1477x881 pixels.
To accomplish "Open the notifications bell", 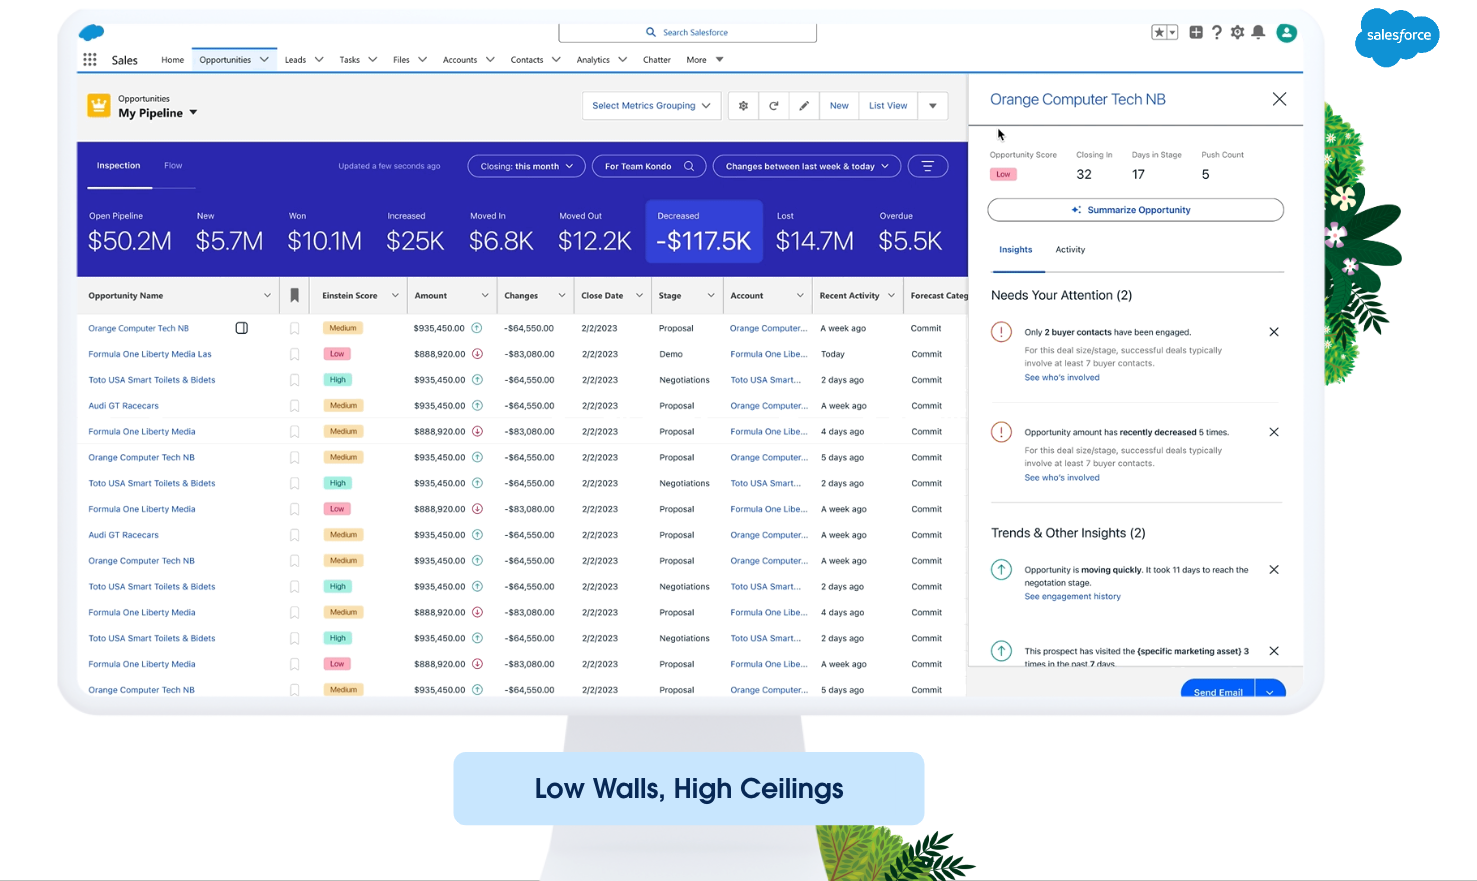I will [1259, 33].
